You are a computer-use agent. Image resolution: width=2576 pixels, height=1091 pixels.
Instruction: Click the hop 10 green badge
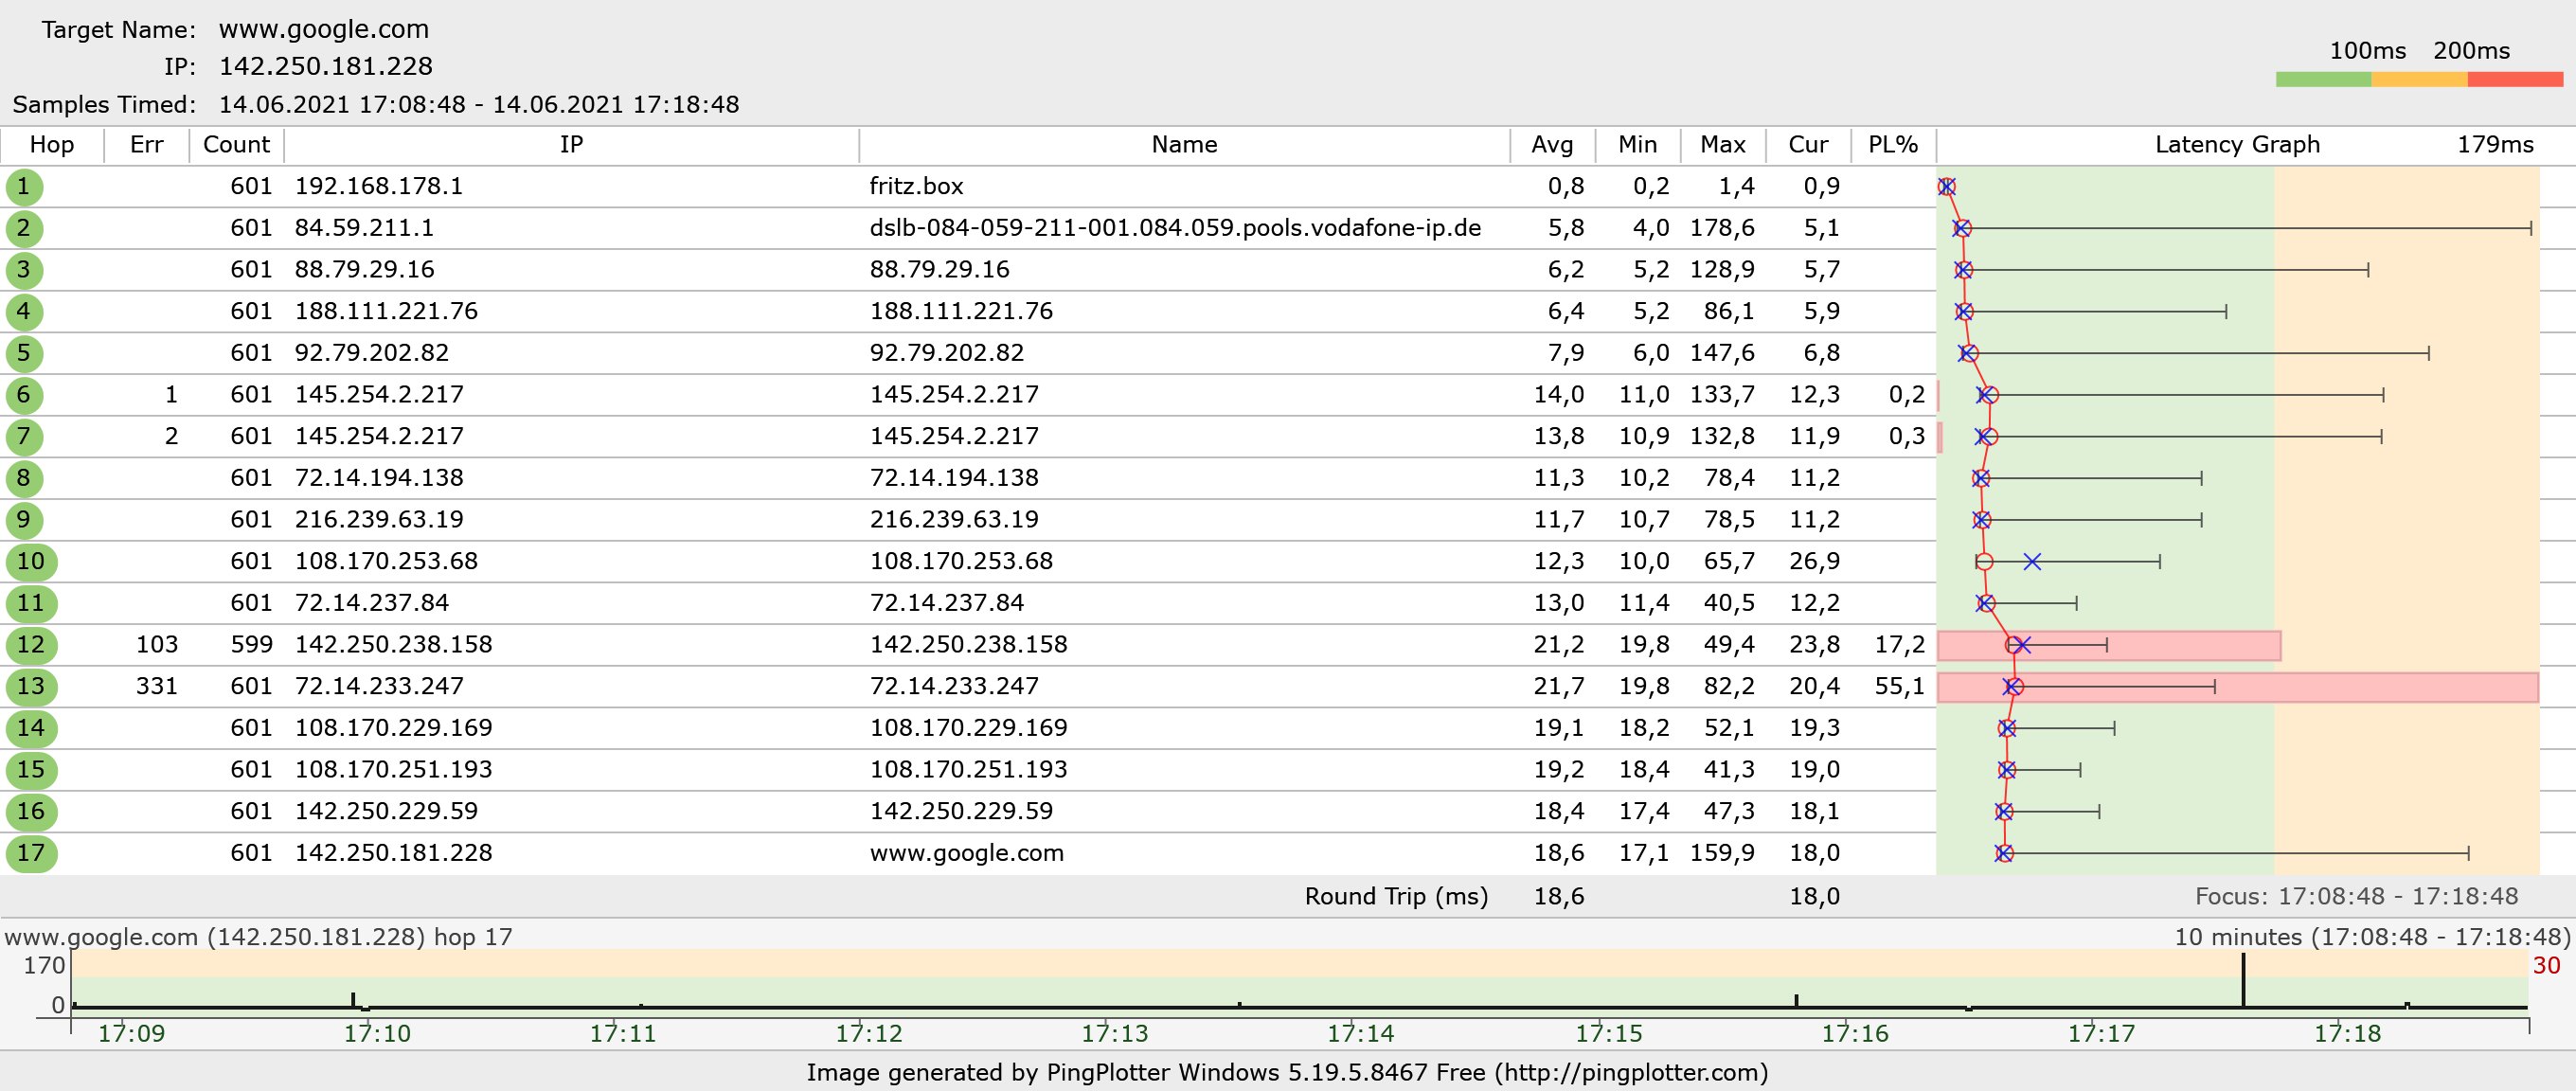pos(31,562)
